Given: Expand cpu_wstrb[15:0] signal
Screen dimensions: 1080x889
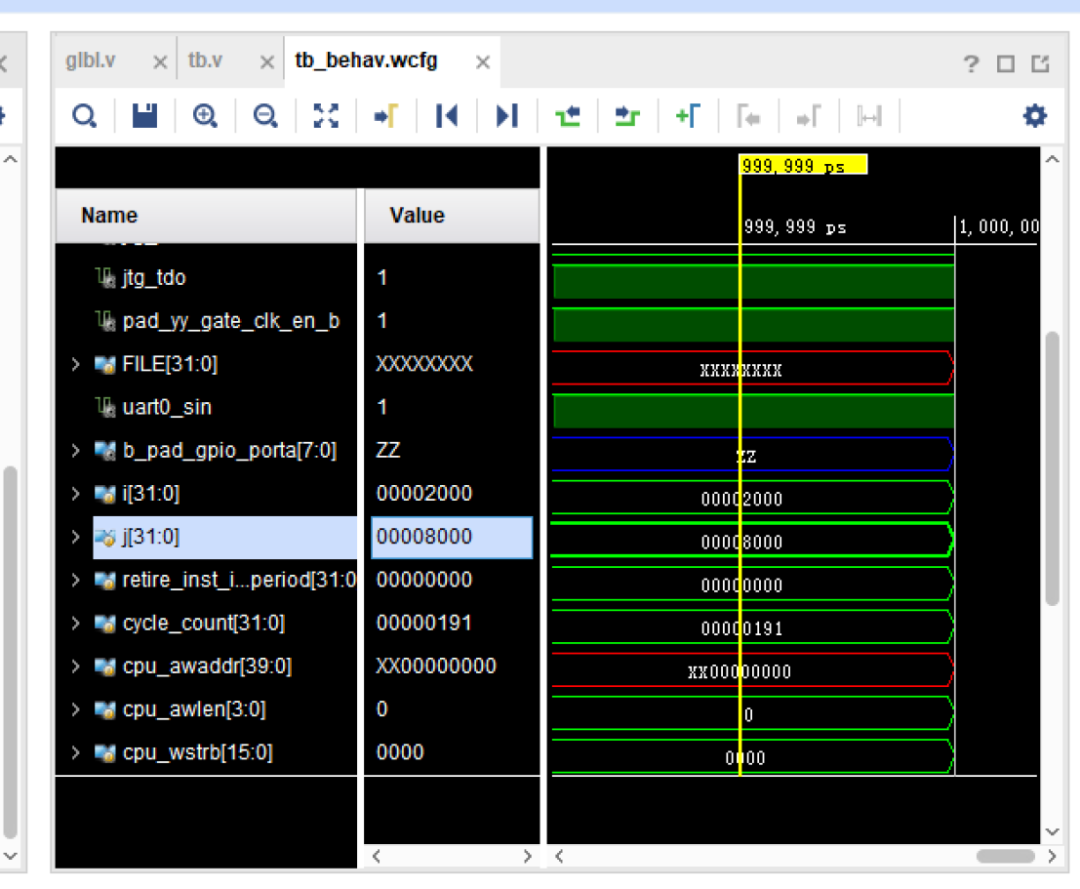Looking at the screenshot, I should click(x=76, y=753).
